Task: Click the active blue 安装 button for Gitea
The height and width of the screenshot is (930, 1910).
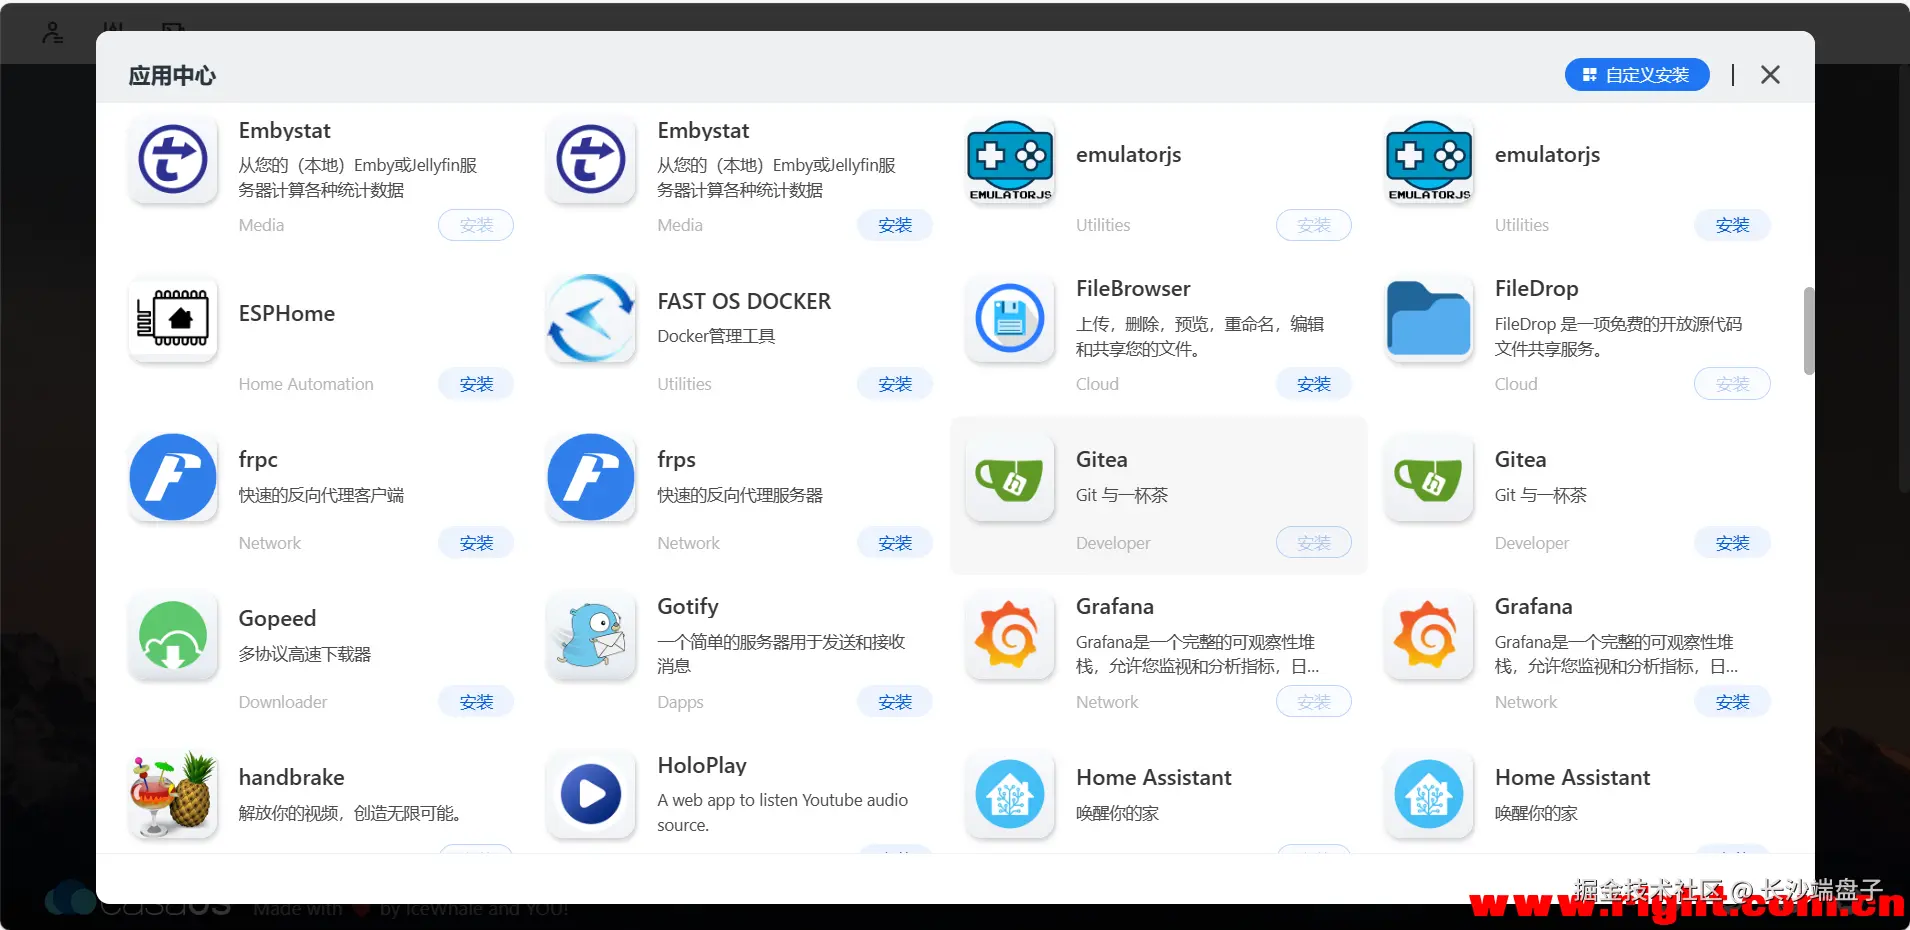Action: pyautogui.click(x=1732, y=543)
